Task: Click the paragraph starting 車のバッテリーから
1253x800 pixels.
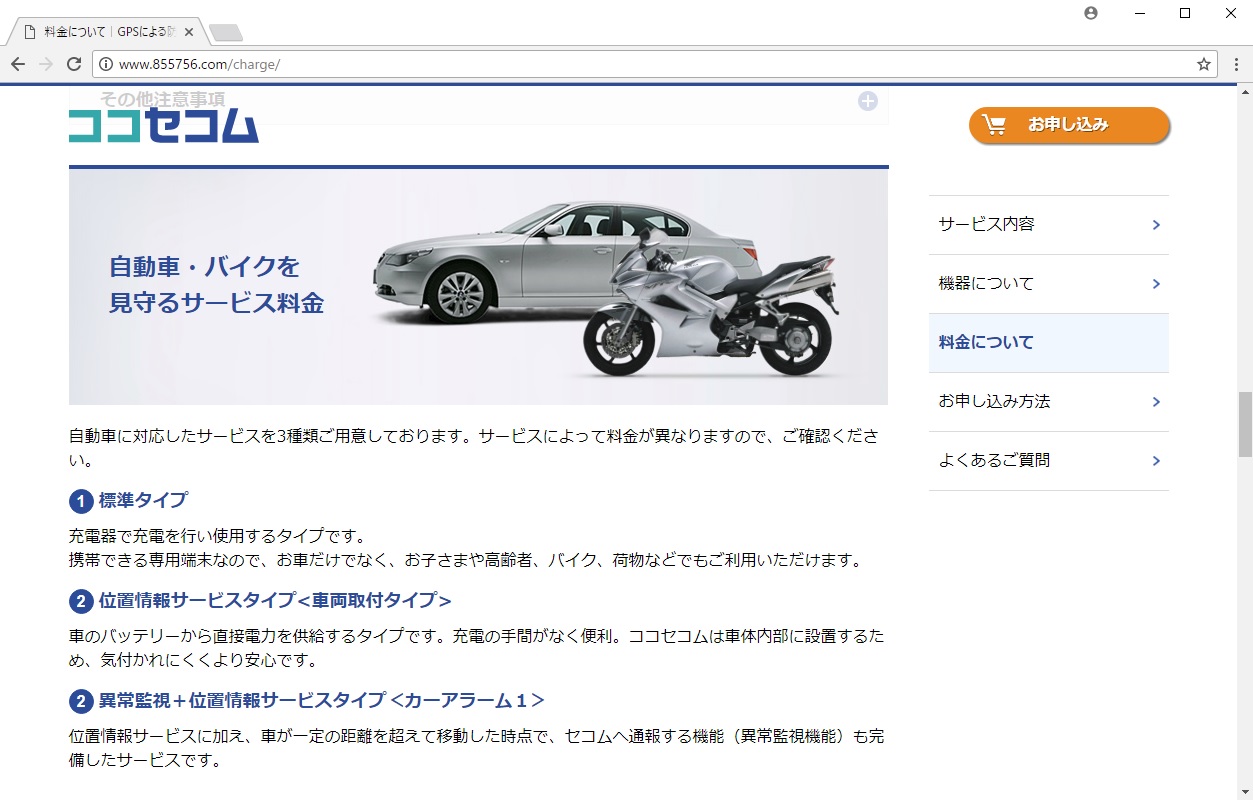Action: pyautogui.click(x=478, y=649)
